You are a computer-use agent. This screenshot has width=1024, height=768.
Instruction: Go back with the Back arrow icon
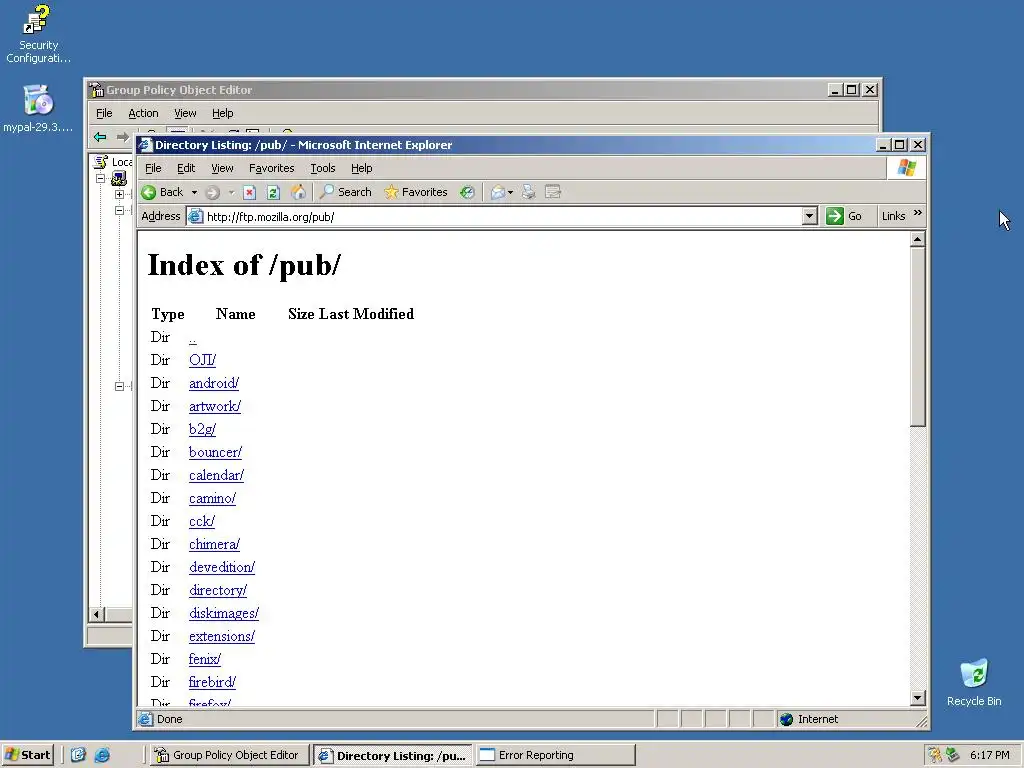tap(149, 192)
